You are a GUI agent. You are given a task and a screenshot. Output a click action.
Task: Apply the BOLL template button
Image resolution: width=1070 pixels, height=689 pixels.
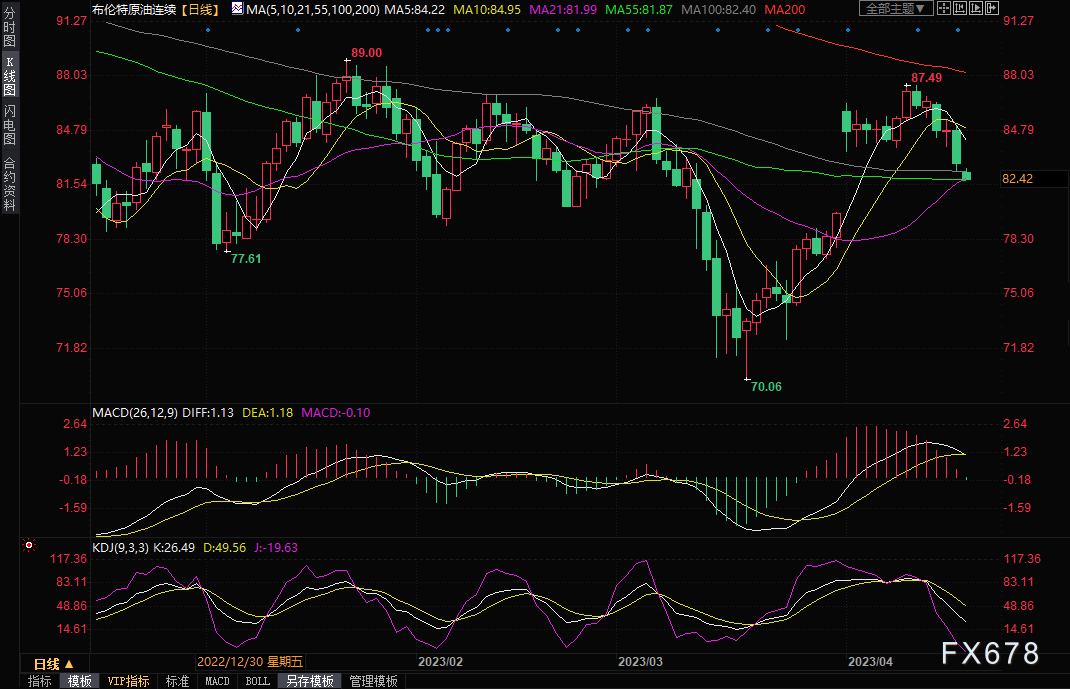click(258, 681)
